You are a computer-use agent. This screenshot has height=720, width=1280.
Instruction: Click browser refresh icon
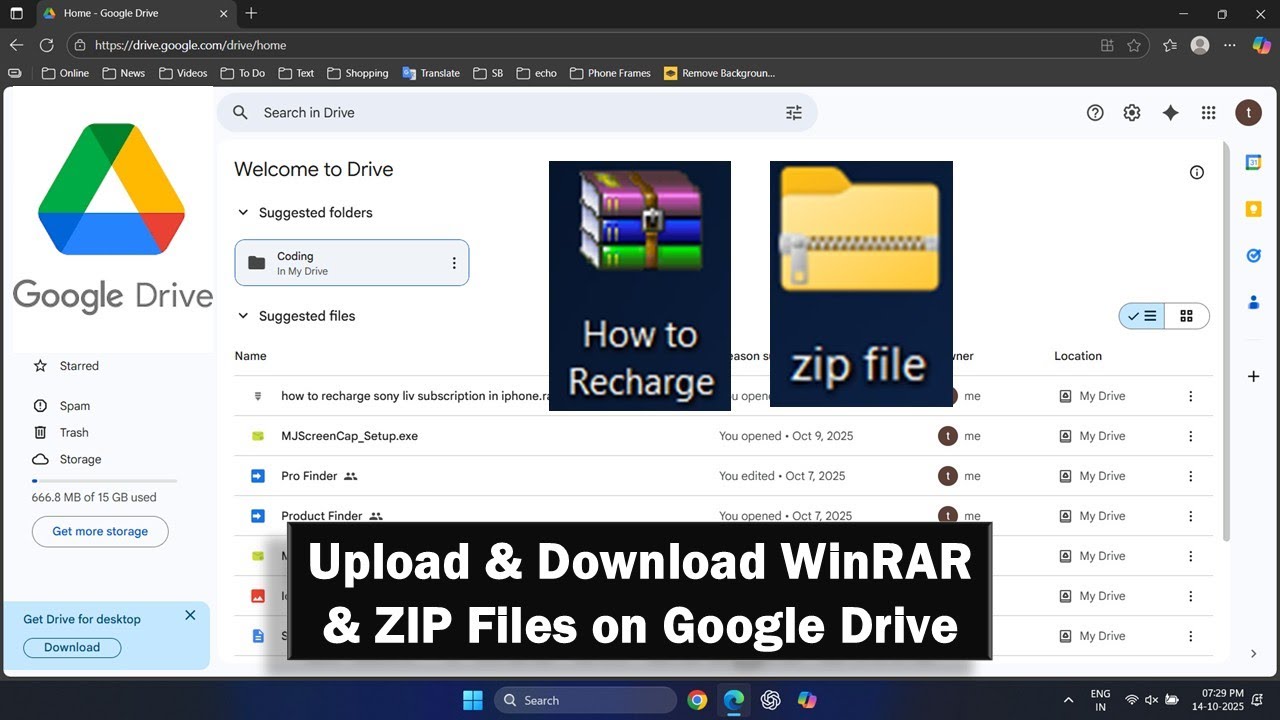click(x=46, y=45)
